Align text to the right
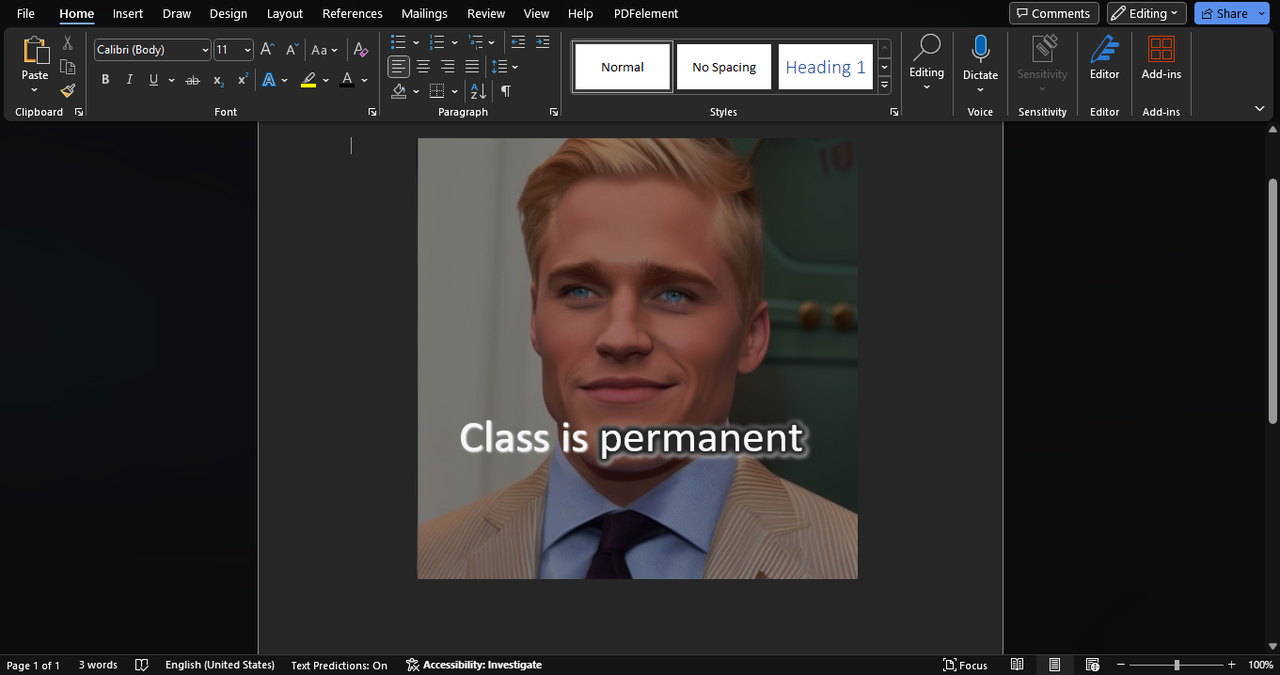The image size is (1280, 675). tap(447, 67)
